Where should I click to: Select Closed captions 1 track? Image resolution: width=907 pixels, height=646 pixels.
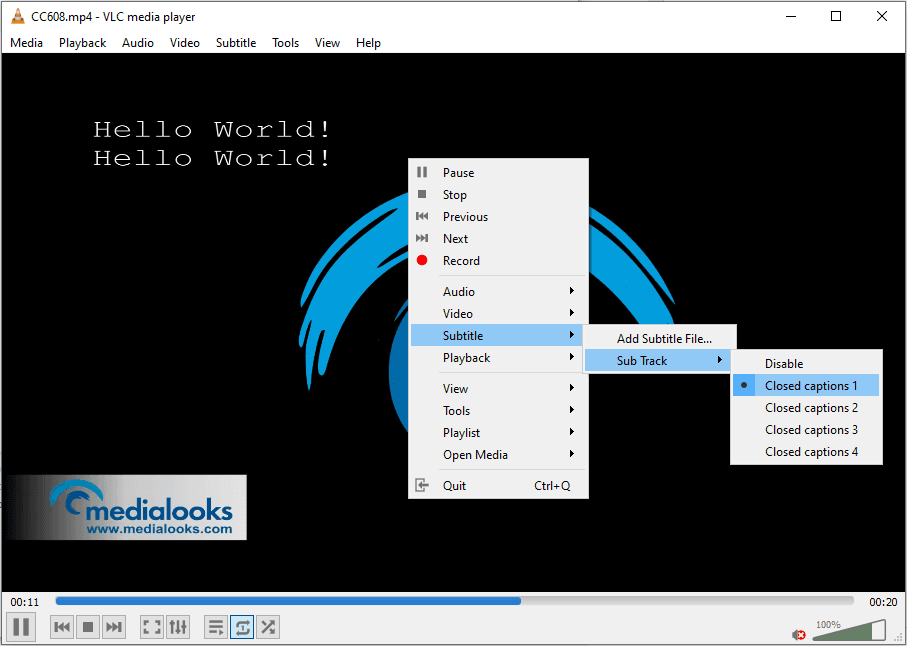pos(806,386)
